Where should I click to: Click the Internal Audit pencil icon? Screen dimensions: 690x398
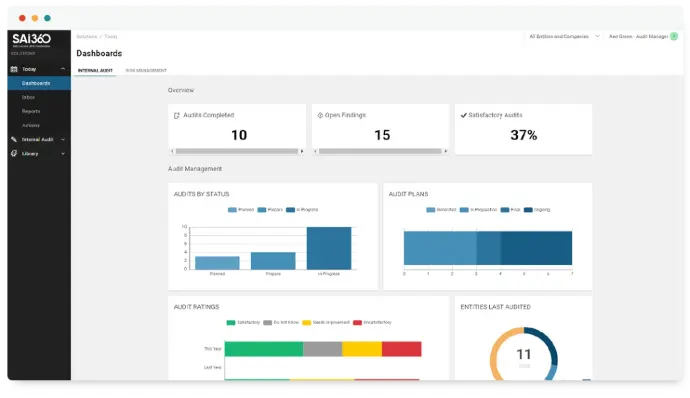[14, 140]
